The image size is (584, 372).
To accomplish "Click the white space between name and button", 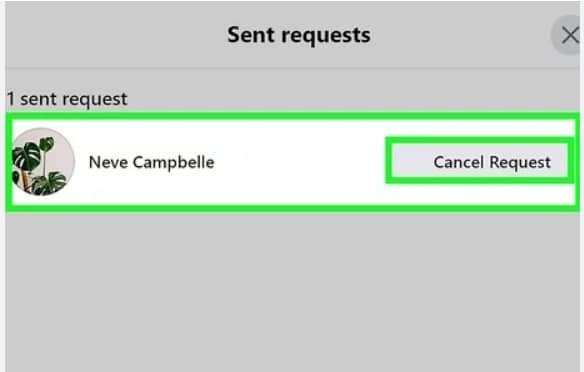I will click(x=300, y=162).
